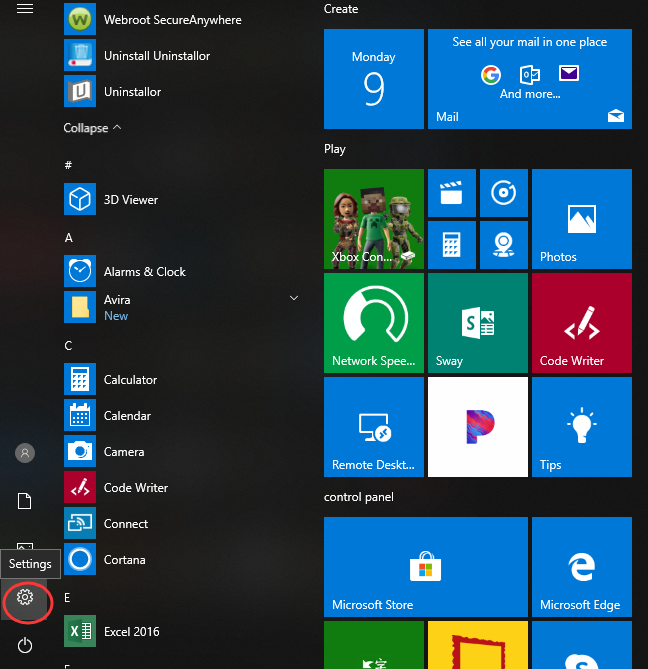The image size is (648, 669).
Task: Open the Photos tile
Action: pyautogui.click(x=582, y=219)
